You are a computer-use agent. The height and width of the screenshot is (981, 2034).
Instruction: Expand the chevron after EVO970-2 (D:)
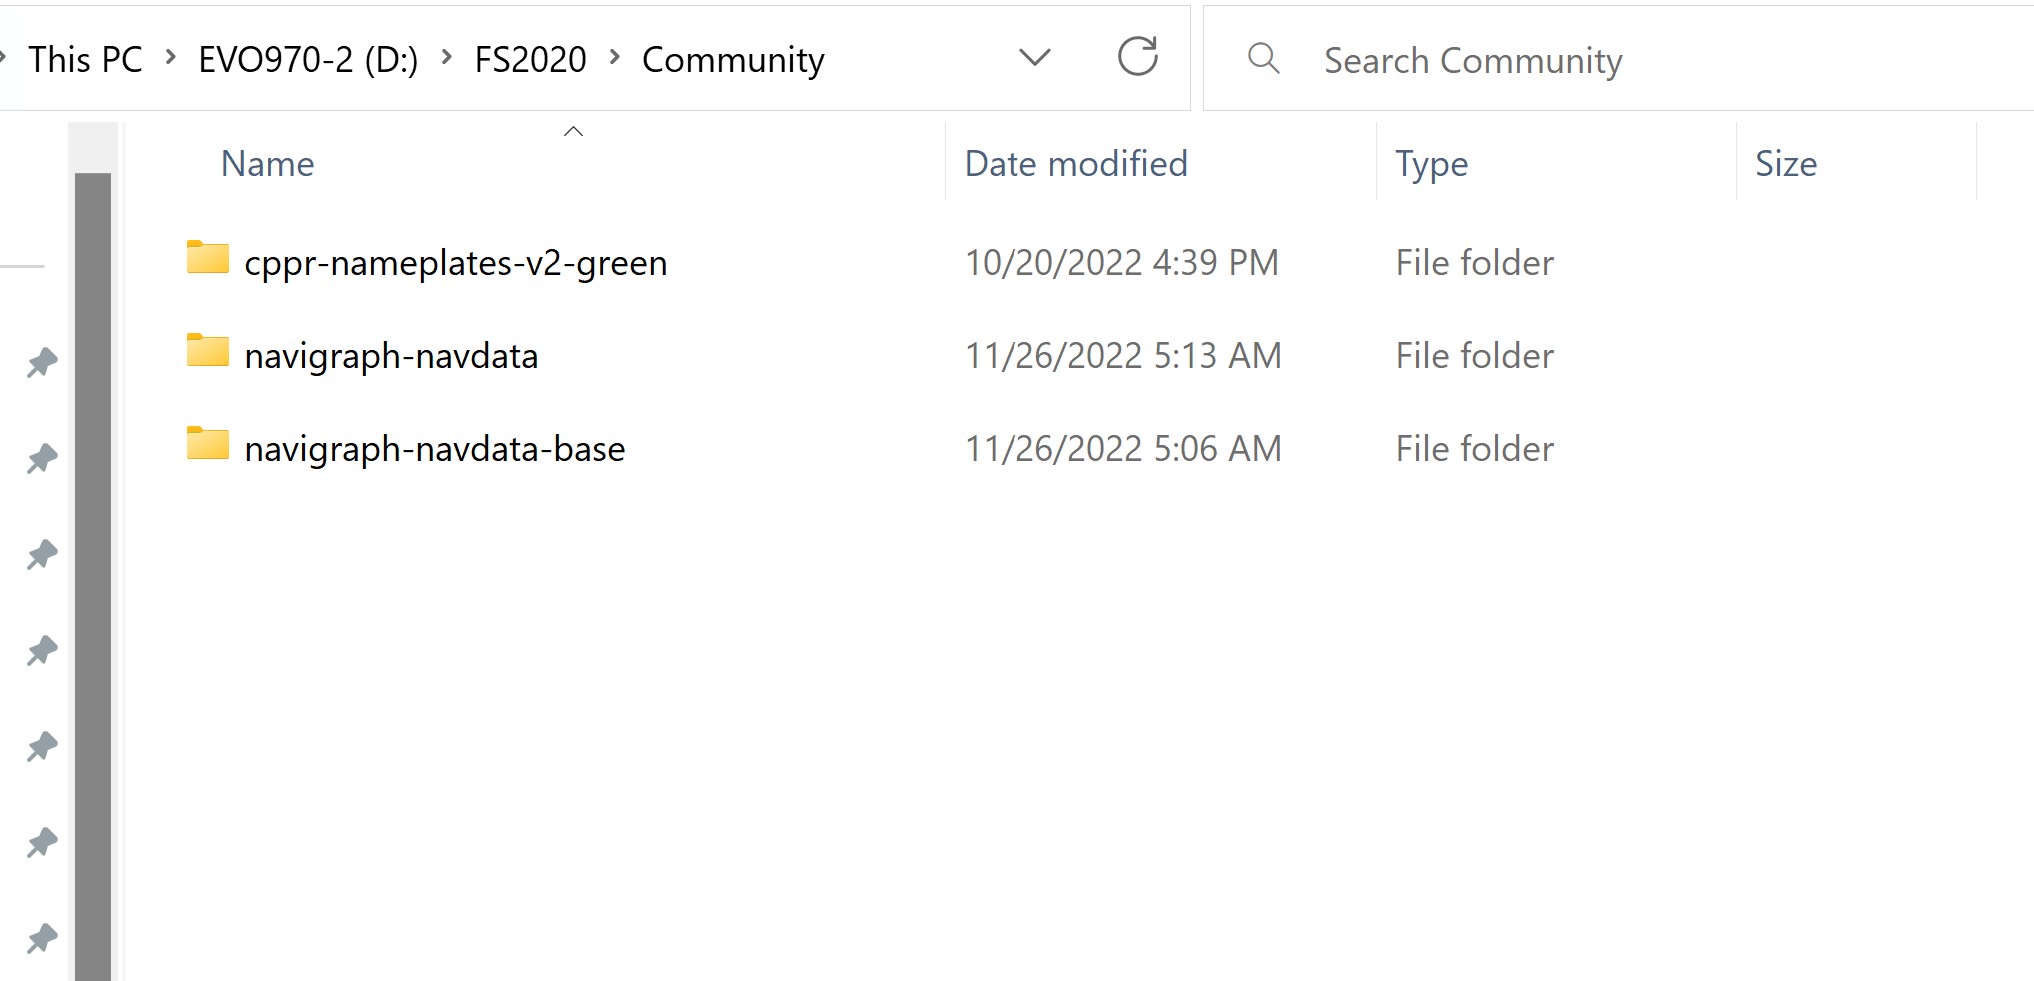(447, 58)
